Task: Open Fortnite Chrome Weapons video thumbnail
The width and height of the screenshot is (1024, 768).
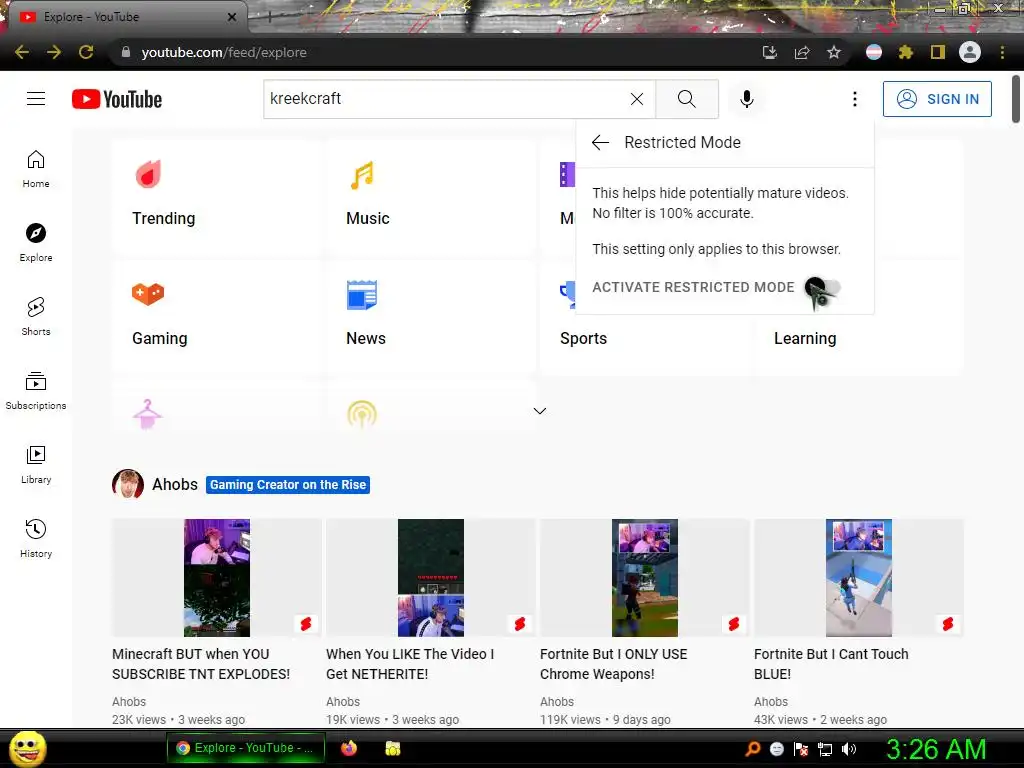Action: [645, 577]
